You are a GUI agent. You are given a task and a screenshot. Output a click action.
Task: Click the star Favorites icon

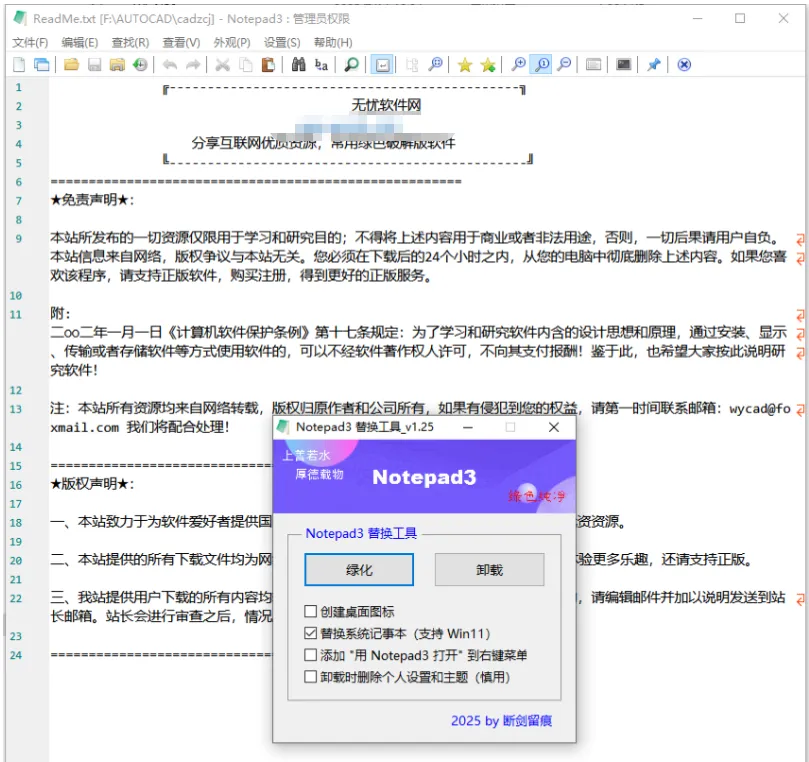pyautogui.click(x=465, y=64)
